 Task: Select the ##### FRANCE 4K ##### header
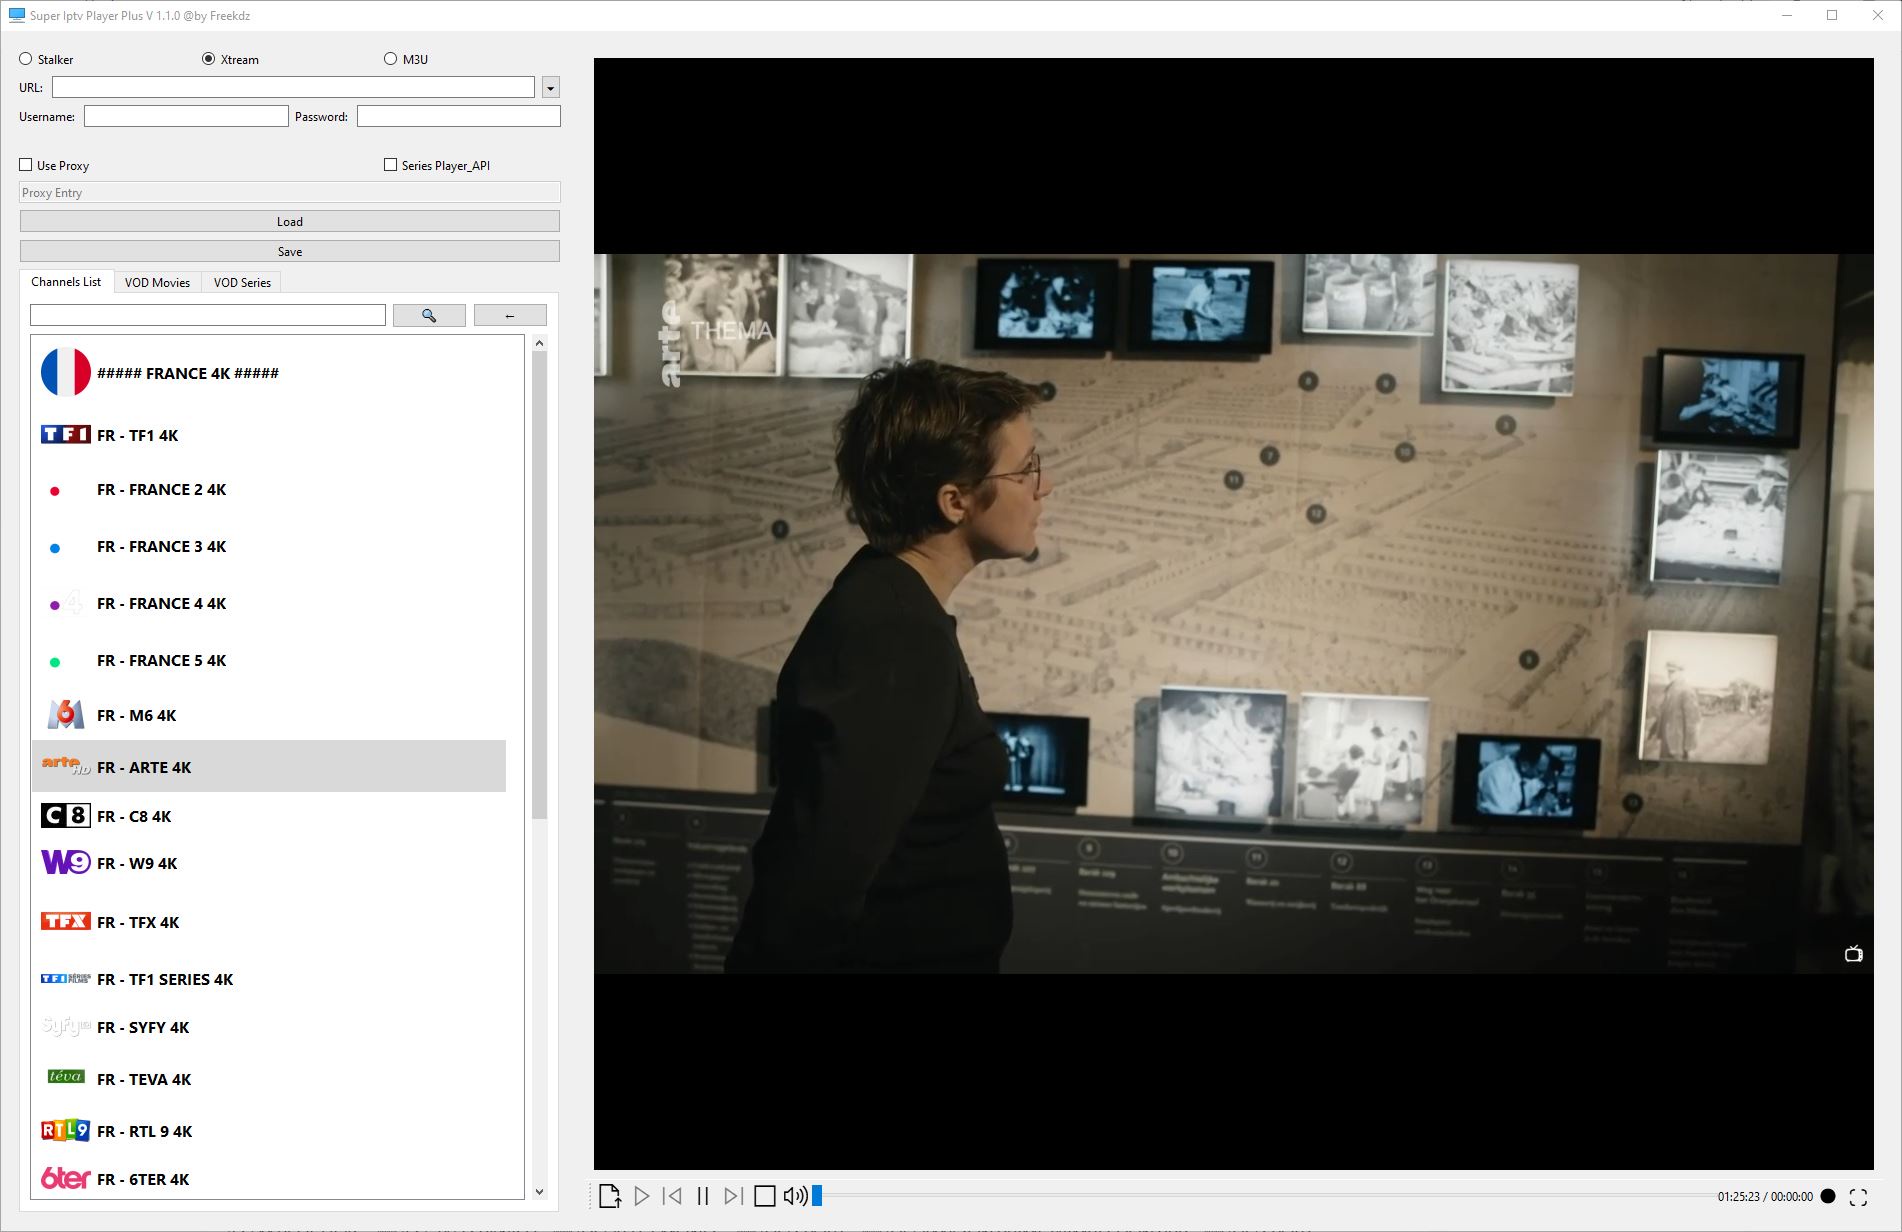pyautogui.click(x=269, y=373)
